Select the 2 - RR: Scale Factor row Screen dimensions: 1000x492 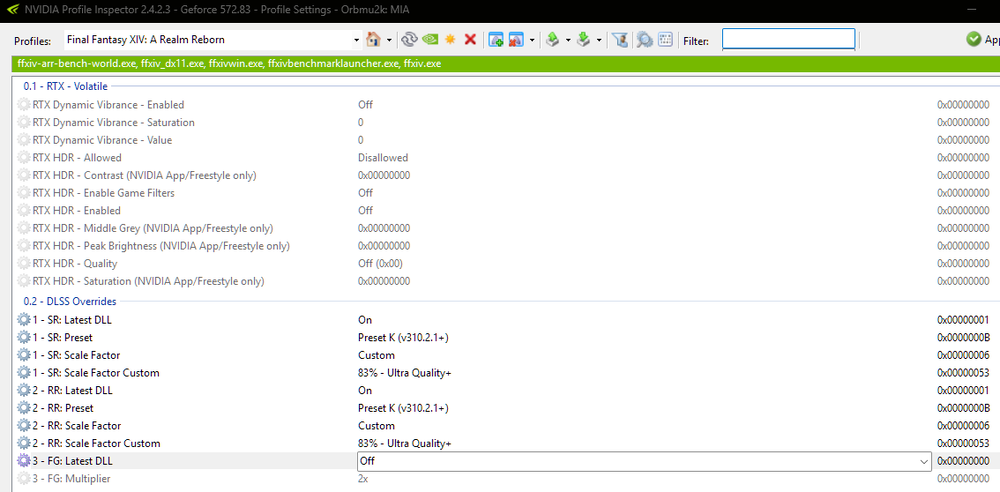pyautogui.click(x=504, y=426)
